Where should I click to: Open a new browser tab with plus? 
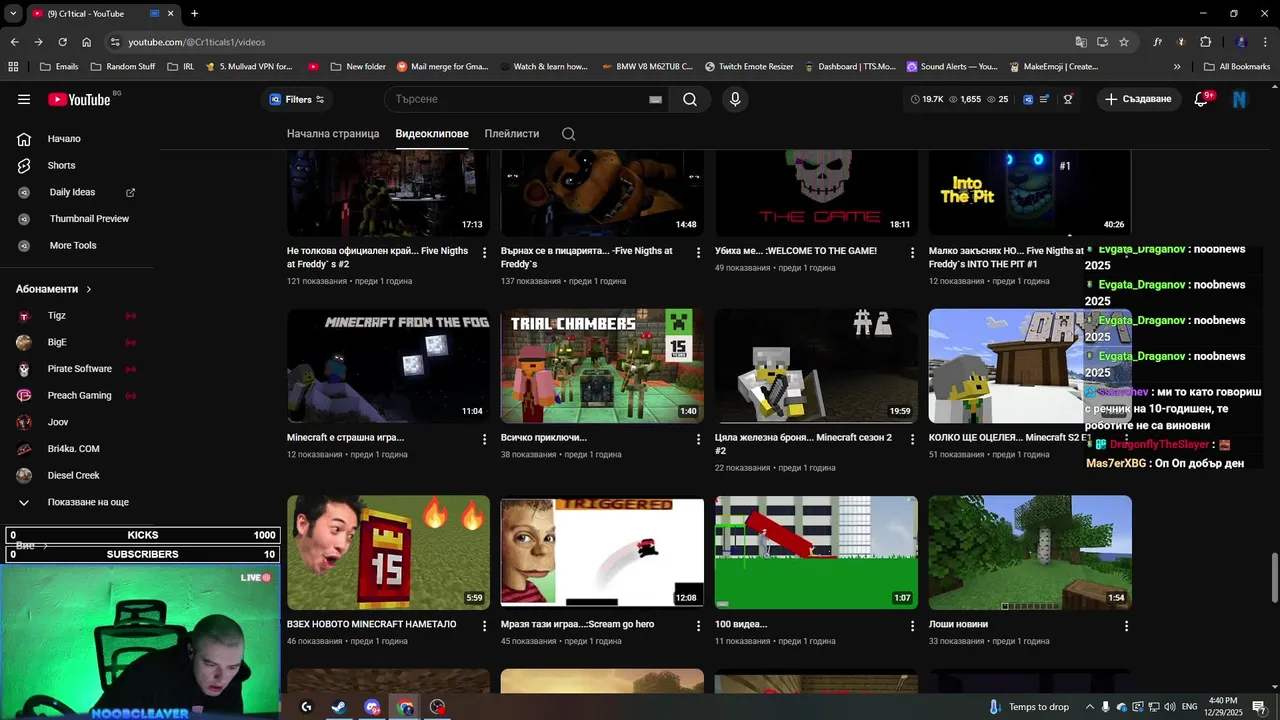click(194, 13)
